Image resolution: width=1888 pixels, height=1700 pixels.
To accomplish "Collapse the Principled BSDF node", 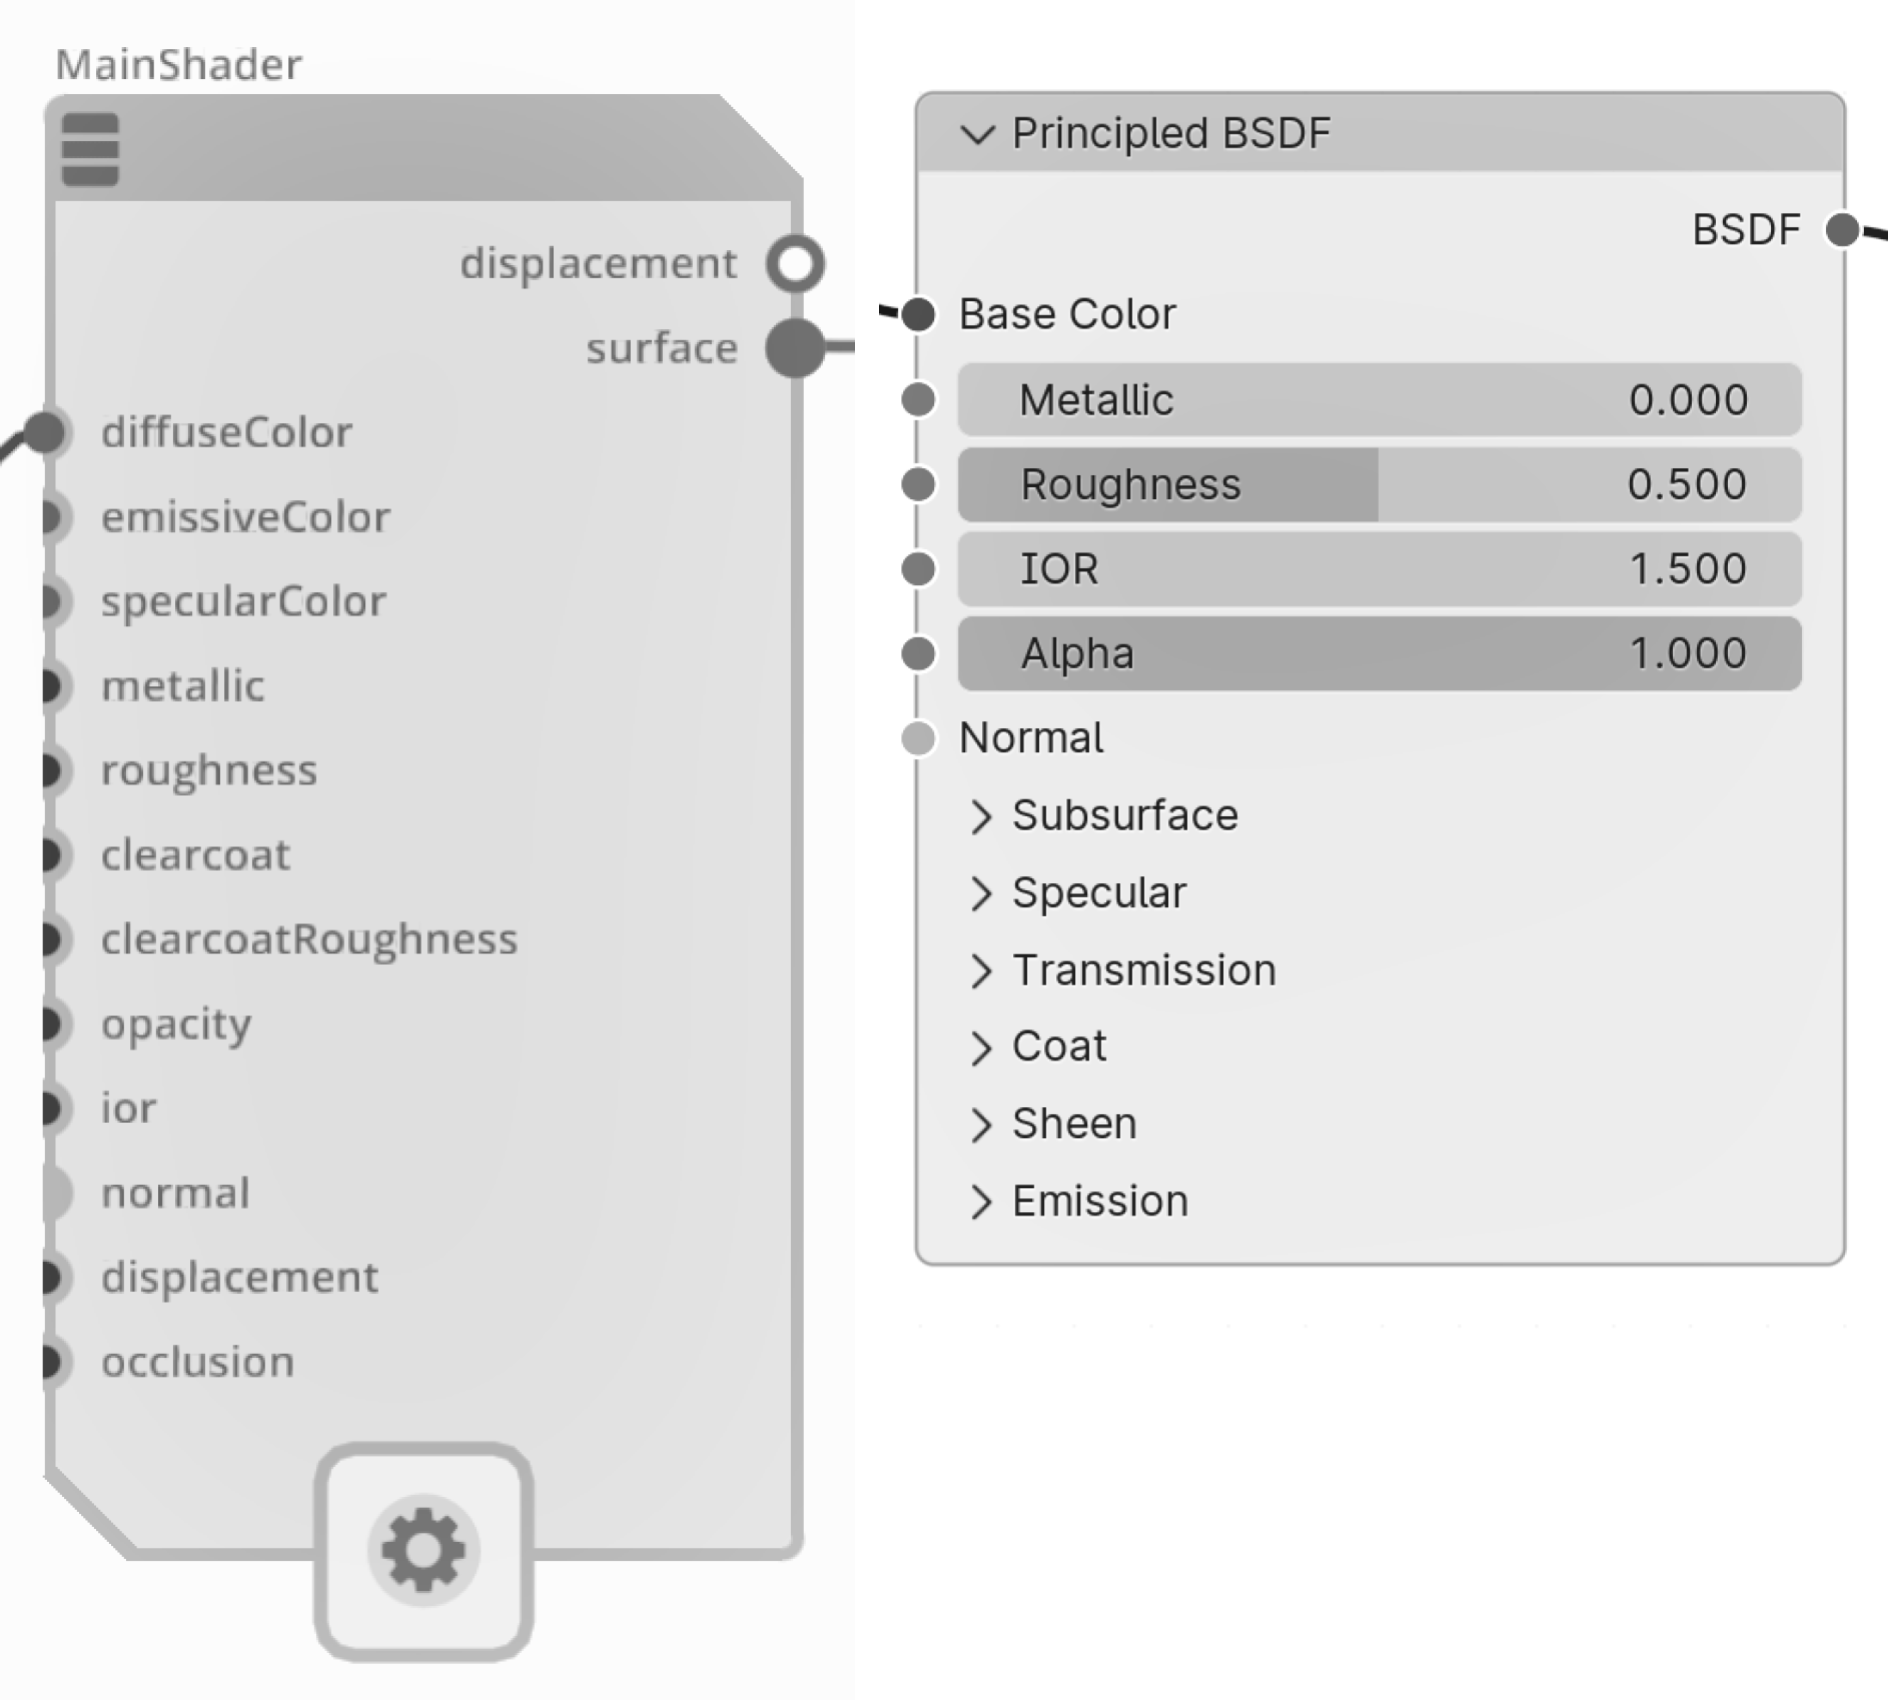I will [x=977, y=134].
